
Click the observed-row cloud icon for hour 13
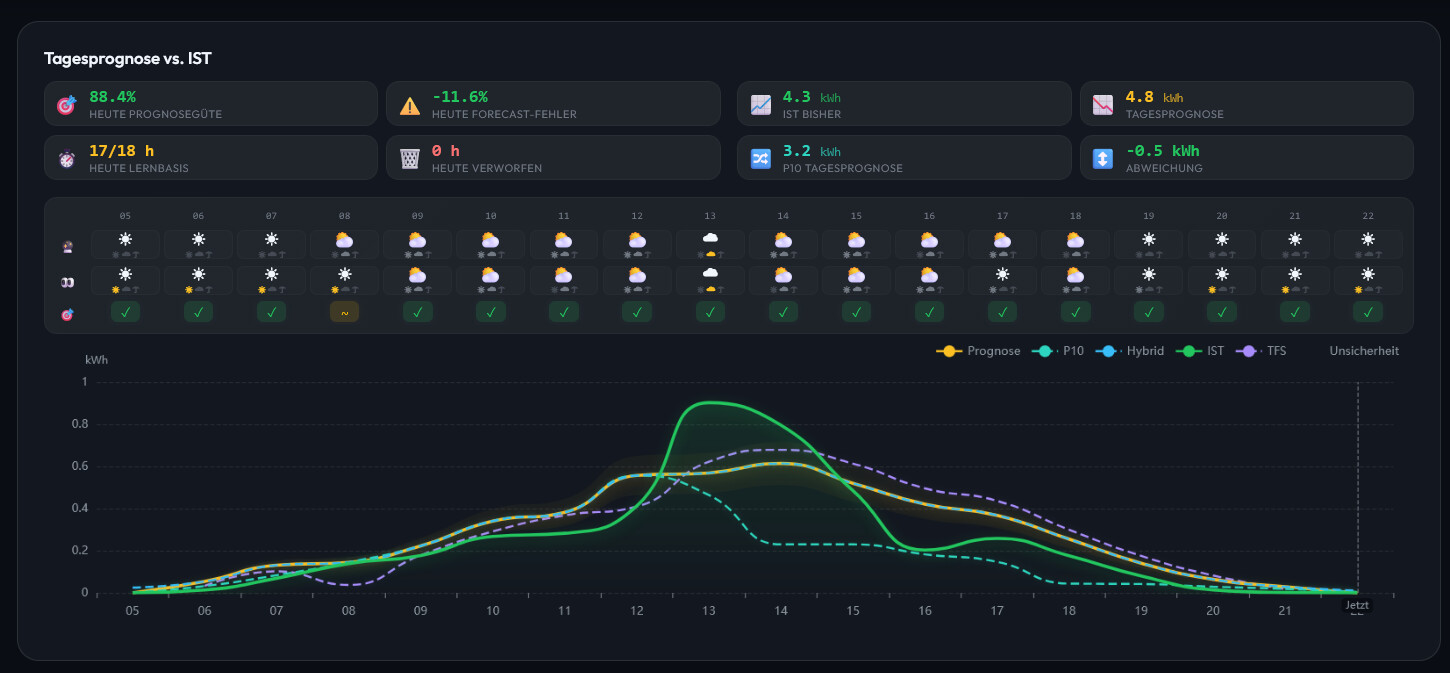[x=710, y=273]
